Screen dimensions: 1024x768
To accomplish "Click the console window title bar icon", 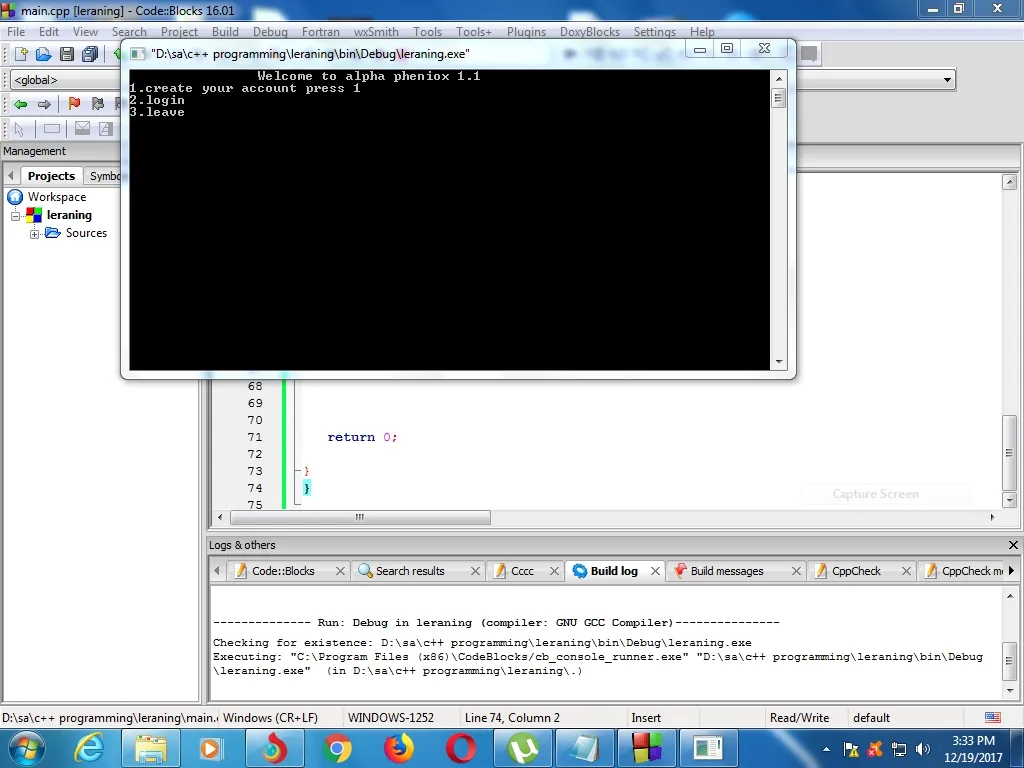I will 137,54.
